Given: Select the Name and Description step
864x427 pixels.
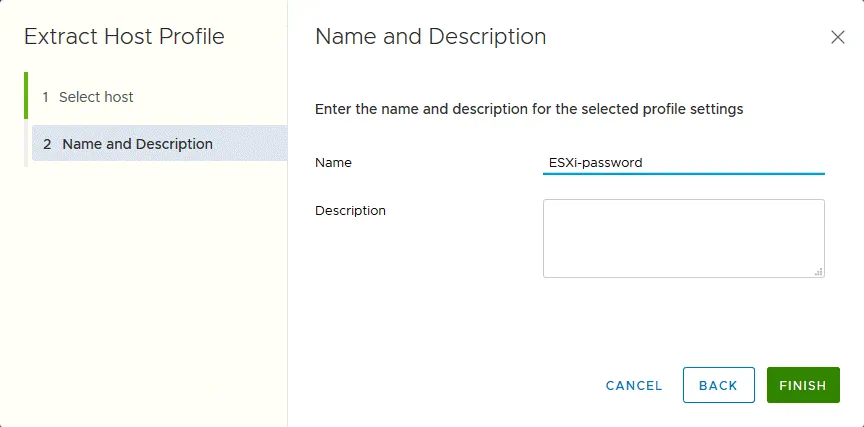Looking at the screenshot, I should [137, 144].
